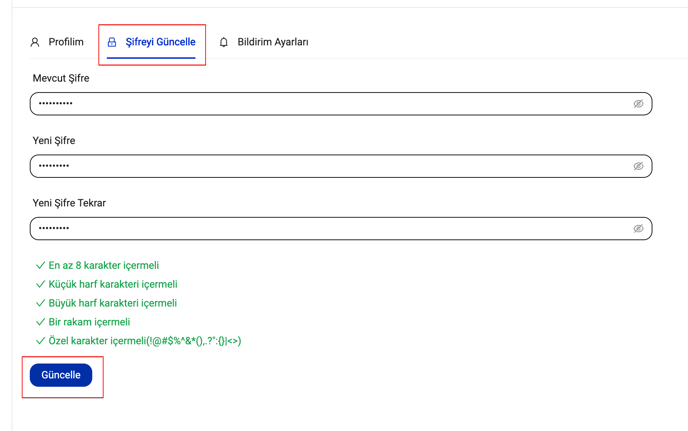Click checkmark beside 'Küçük harf karakteri içermeli'

coord(40,285)
